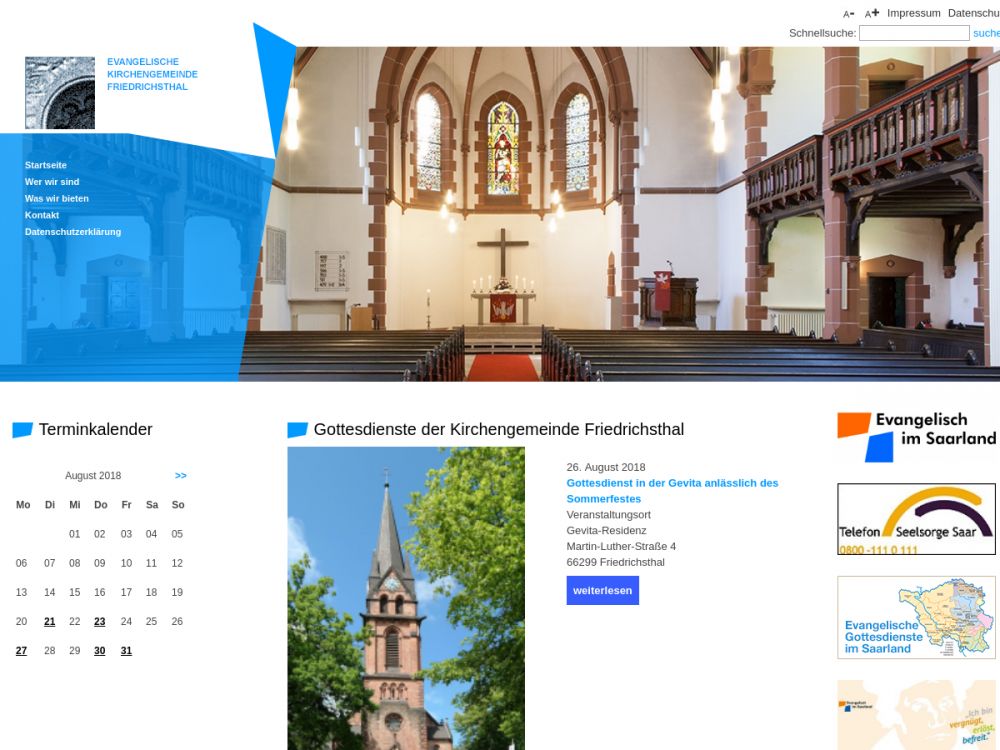Open the Evangelische Gottesdienste im Saarland map banner
Screen dimensions: 1000x750
coord(916,617)
